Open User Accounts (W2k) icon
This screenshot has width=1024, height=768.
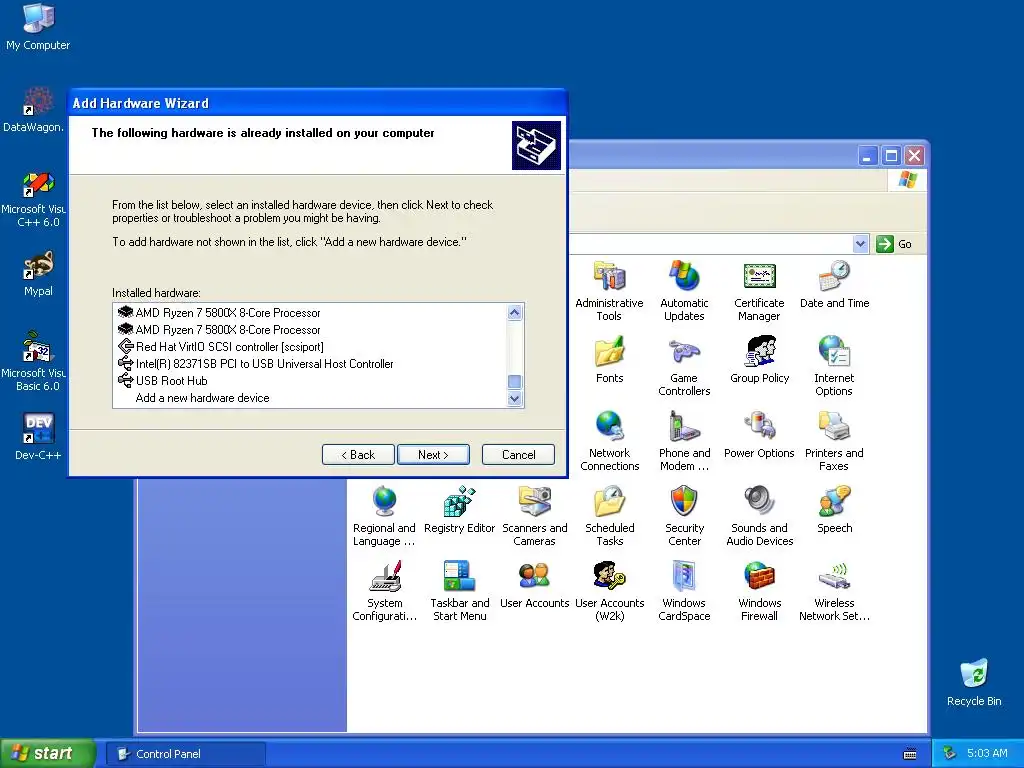tap(609, 591)
